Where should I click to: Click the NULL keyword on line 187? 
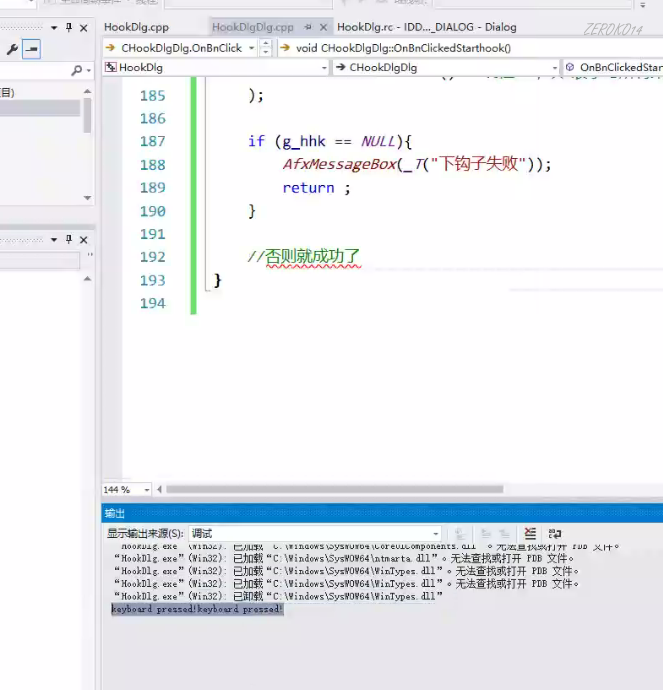[378, 141]
